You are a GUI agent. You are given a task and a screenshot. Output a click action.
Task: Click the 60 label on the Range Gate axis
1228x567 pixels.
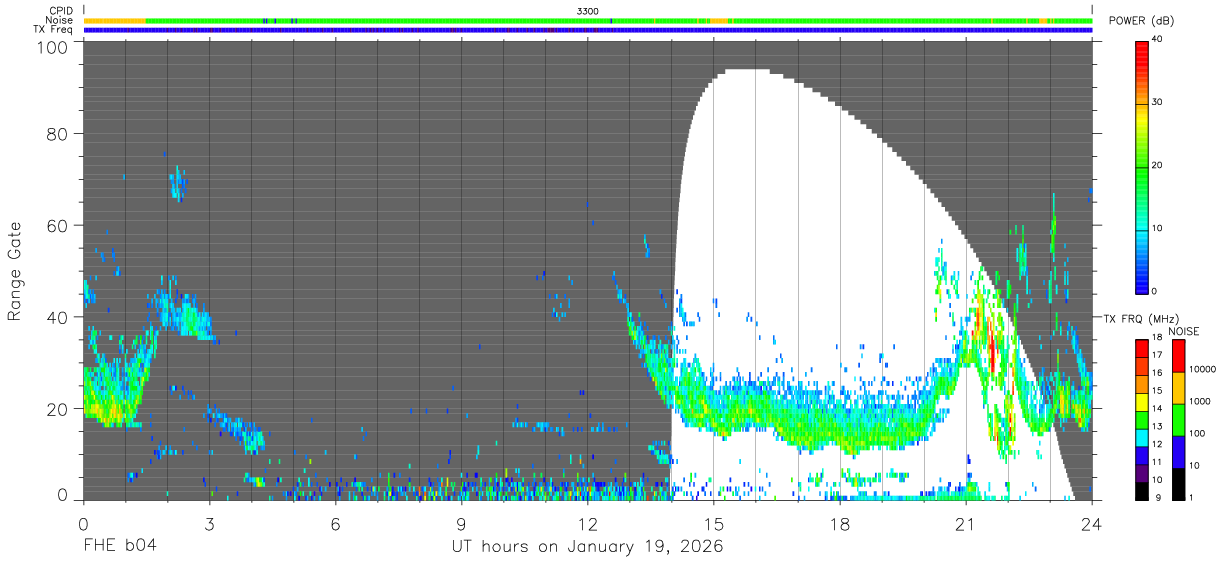pyautogui.click(x=58, y=225)
